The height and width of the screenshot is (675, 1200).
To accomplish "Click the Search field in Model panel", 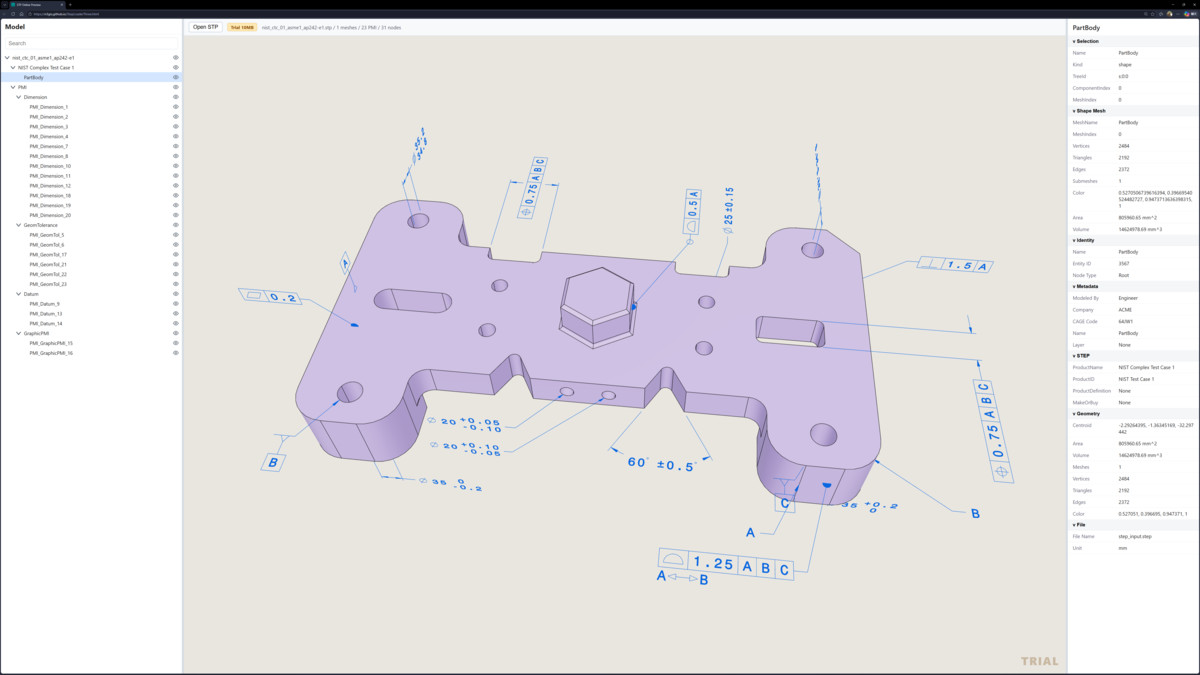I will coord(91,43).
